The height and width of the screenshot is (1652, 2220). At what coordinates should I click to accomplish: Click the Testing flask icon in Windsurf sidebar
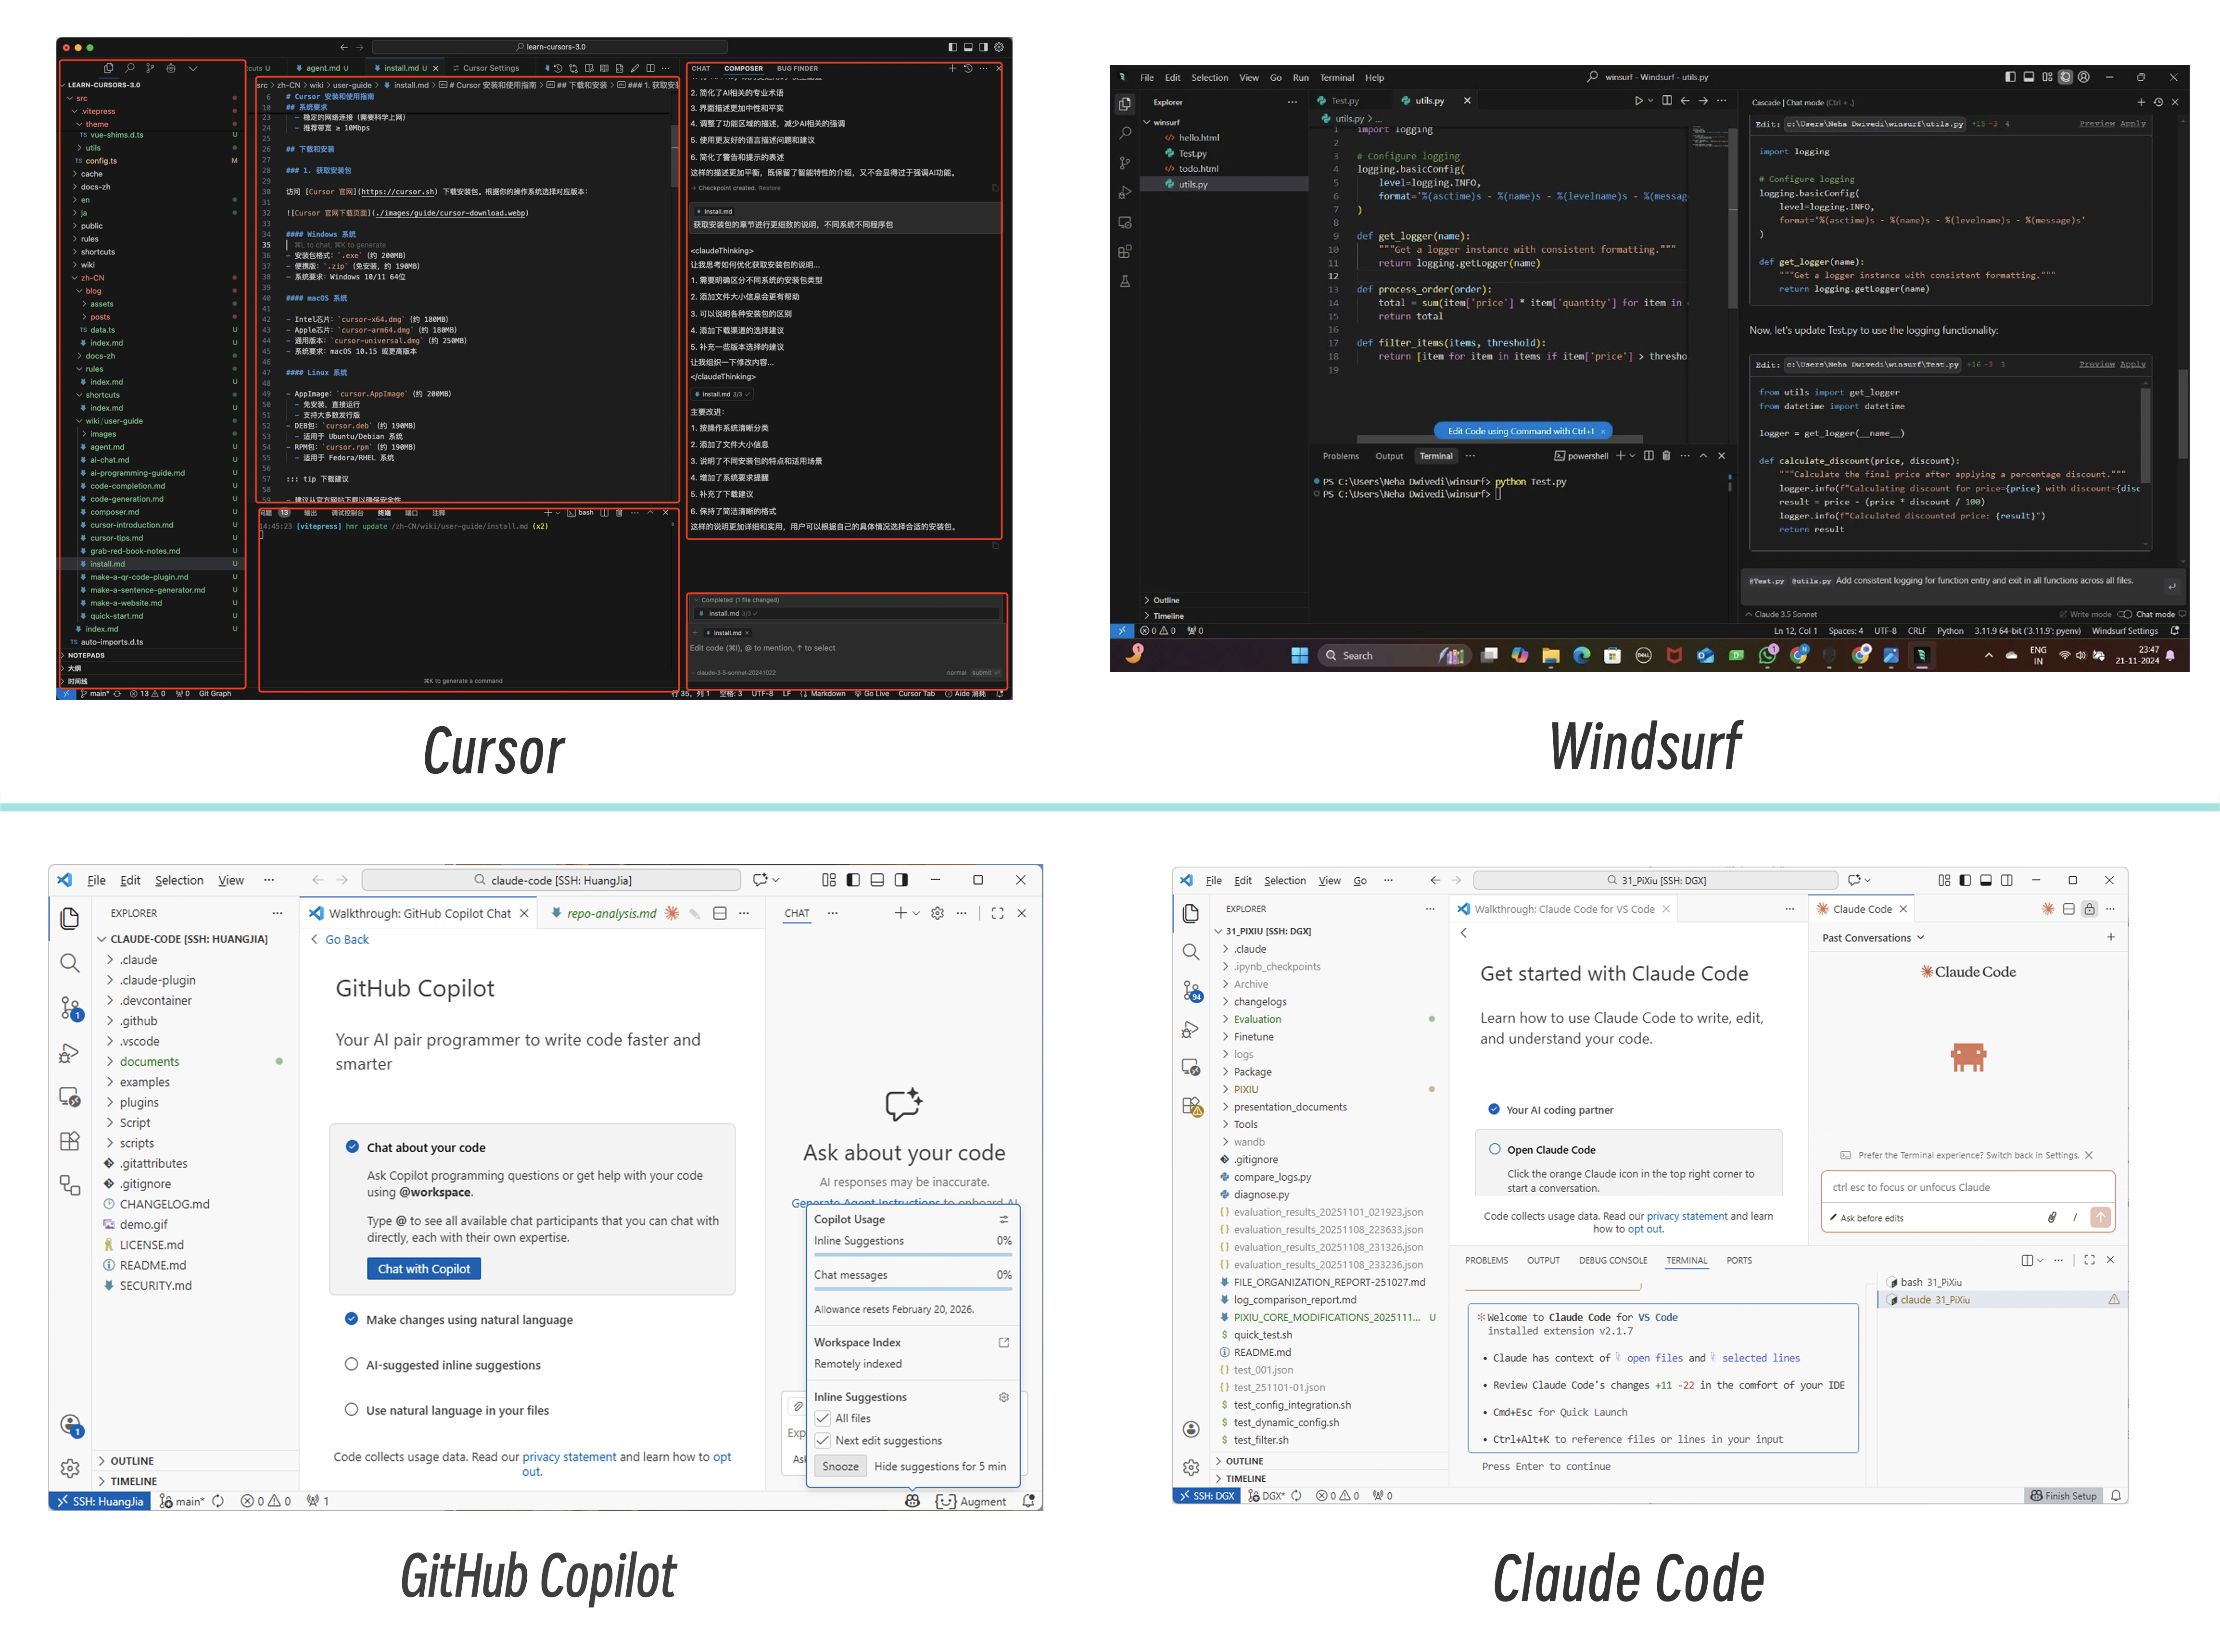(1125, 282)
